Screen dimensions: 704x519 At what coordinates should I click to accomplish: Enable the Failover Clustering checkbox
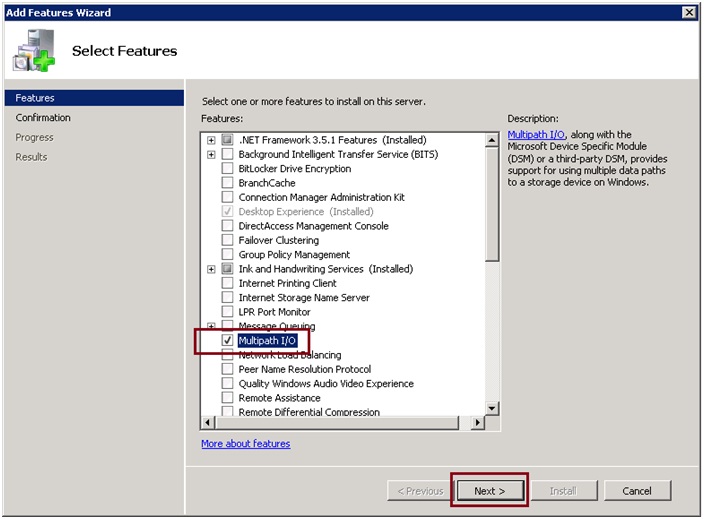(228, 240)
